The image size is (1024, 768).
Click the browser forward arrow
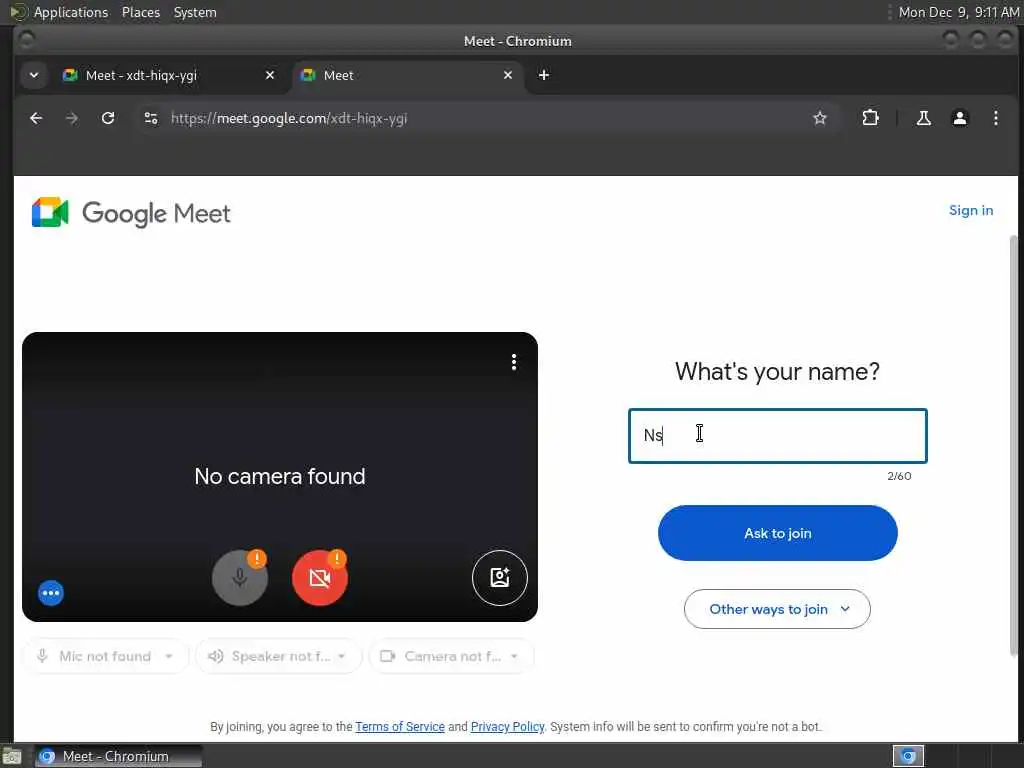pos(72,118)
